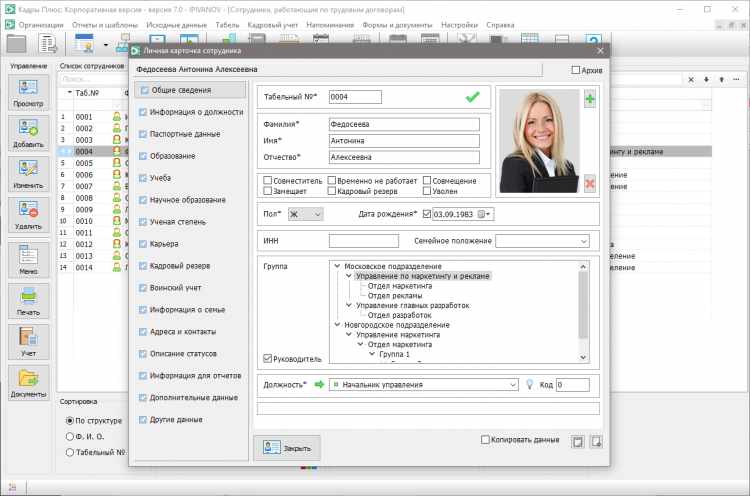This screenshot has width=750, height=496.
Task: Click the light bulb icon near Код
Action: click(x=529, y=384)
